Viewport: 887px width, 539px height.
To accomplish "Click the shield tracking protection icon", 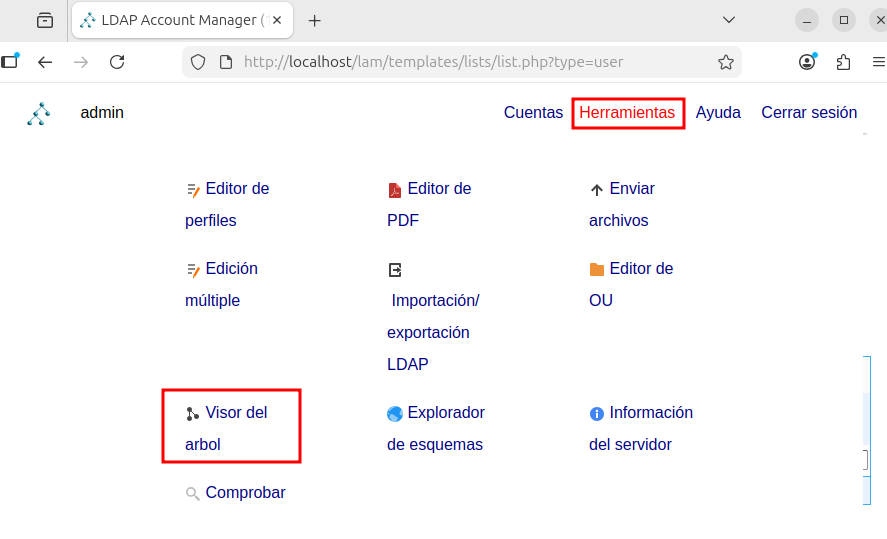I will click(x=198, y=62).
